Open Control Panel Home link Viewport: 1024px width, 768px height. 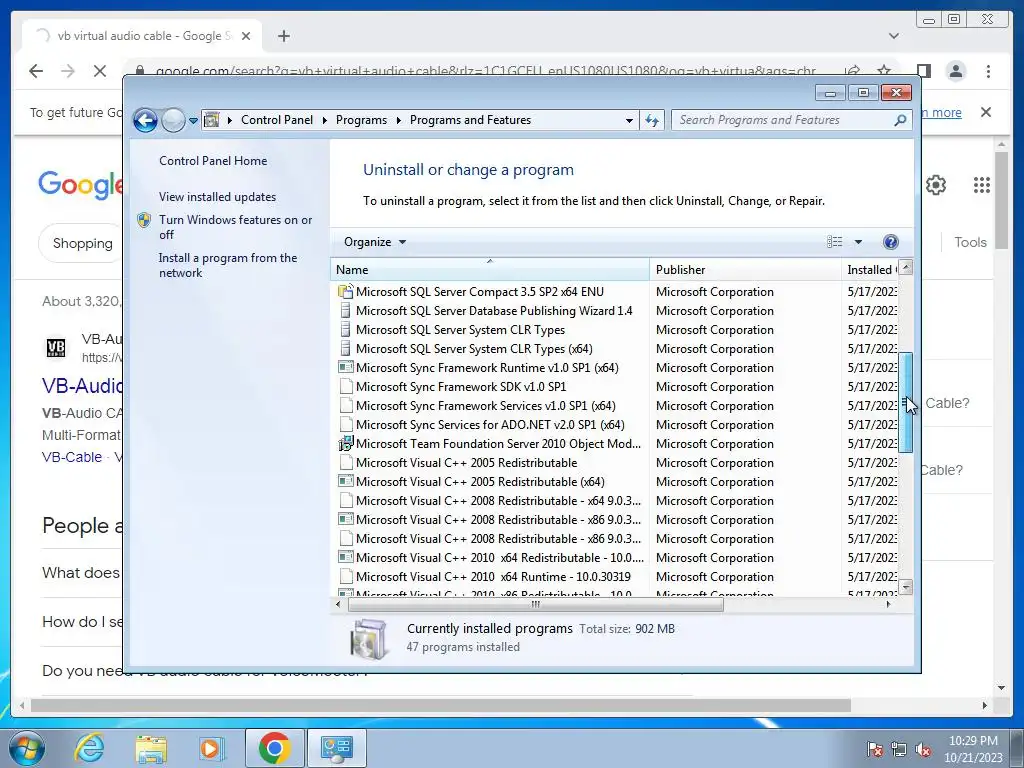point(213,161)
